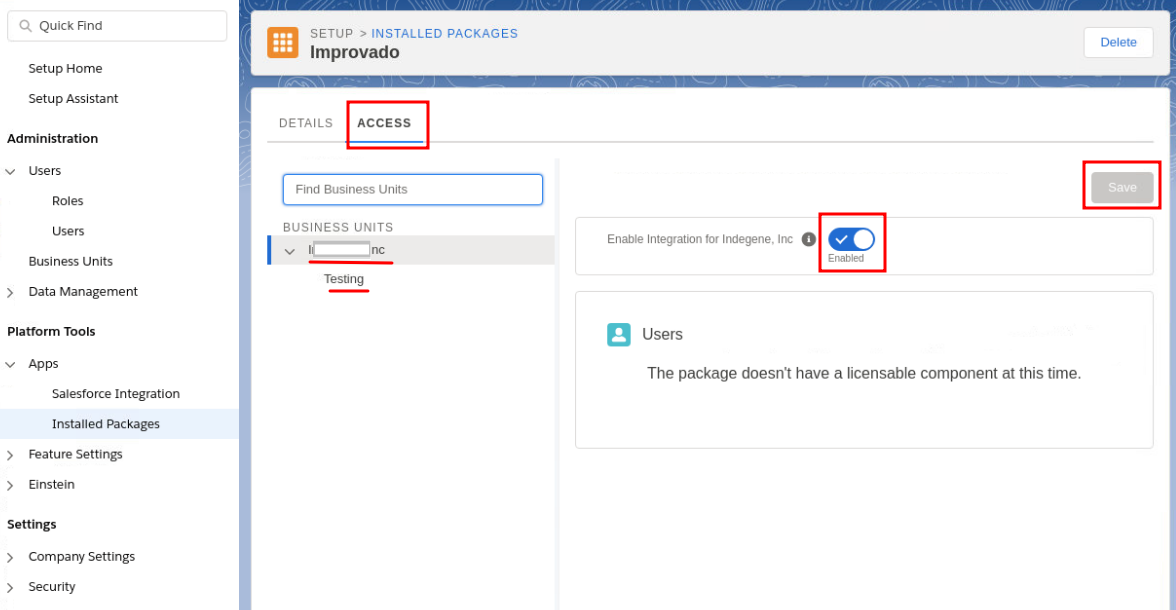Collapse the Apps section chevron
Viewport: 1176px width, 610px height.
10,365
